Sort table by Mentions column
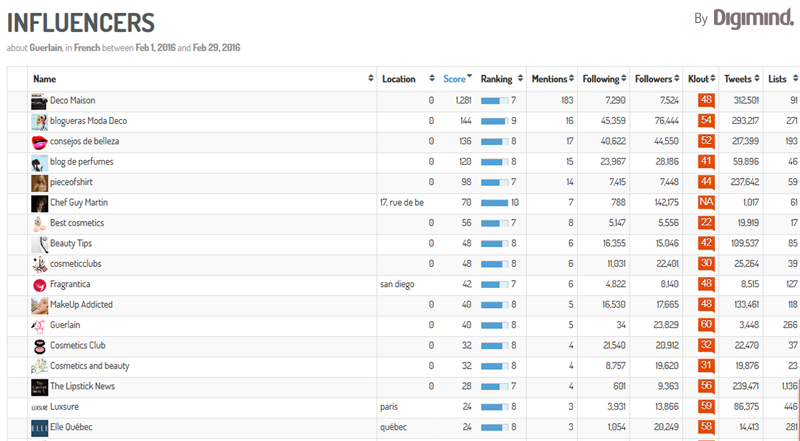Image resolution: width=800 pixels, height=441 pixels. (x=552, y=79)
